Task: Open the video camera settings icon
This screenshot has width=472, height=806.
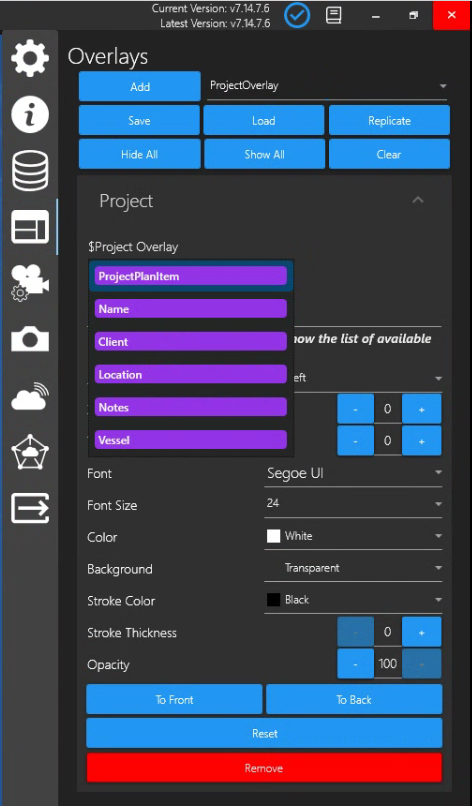Action: (30, 283)
